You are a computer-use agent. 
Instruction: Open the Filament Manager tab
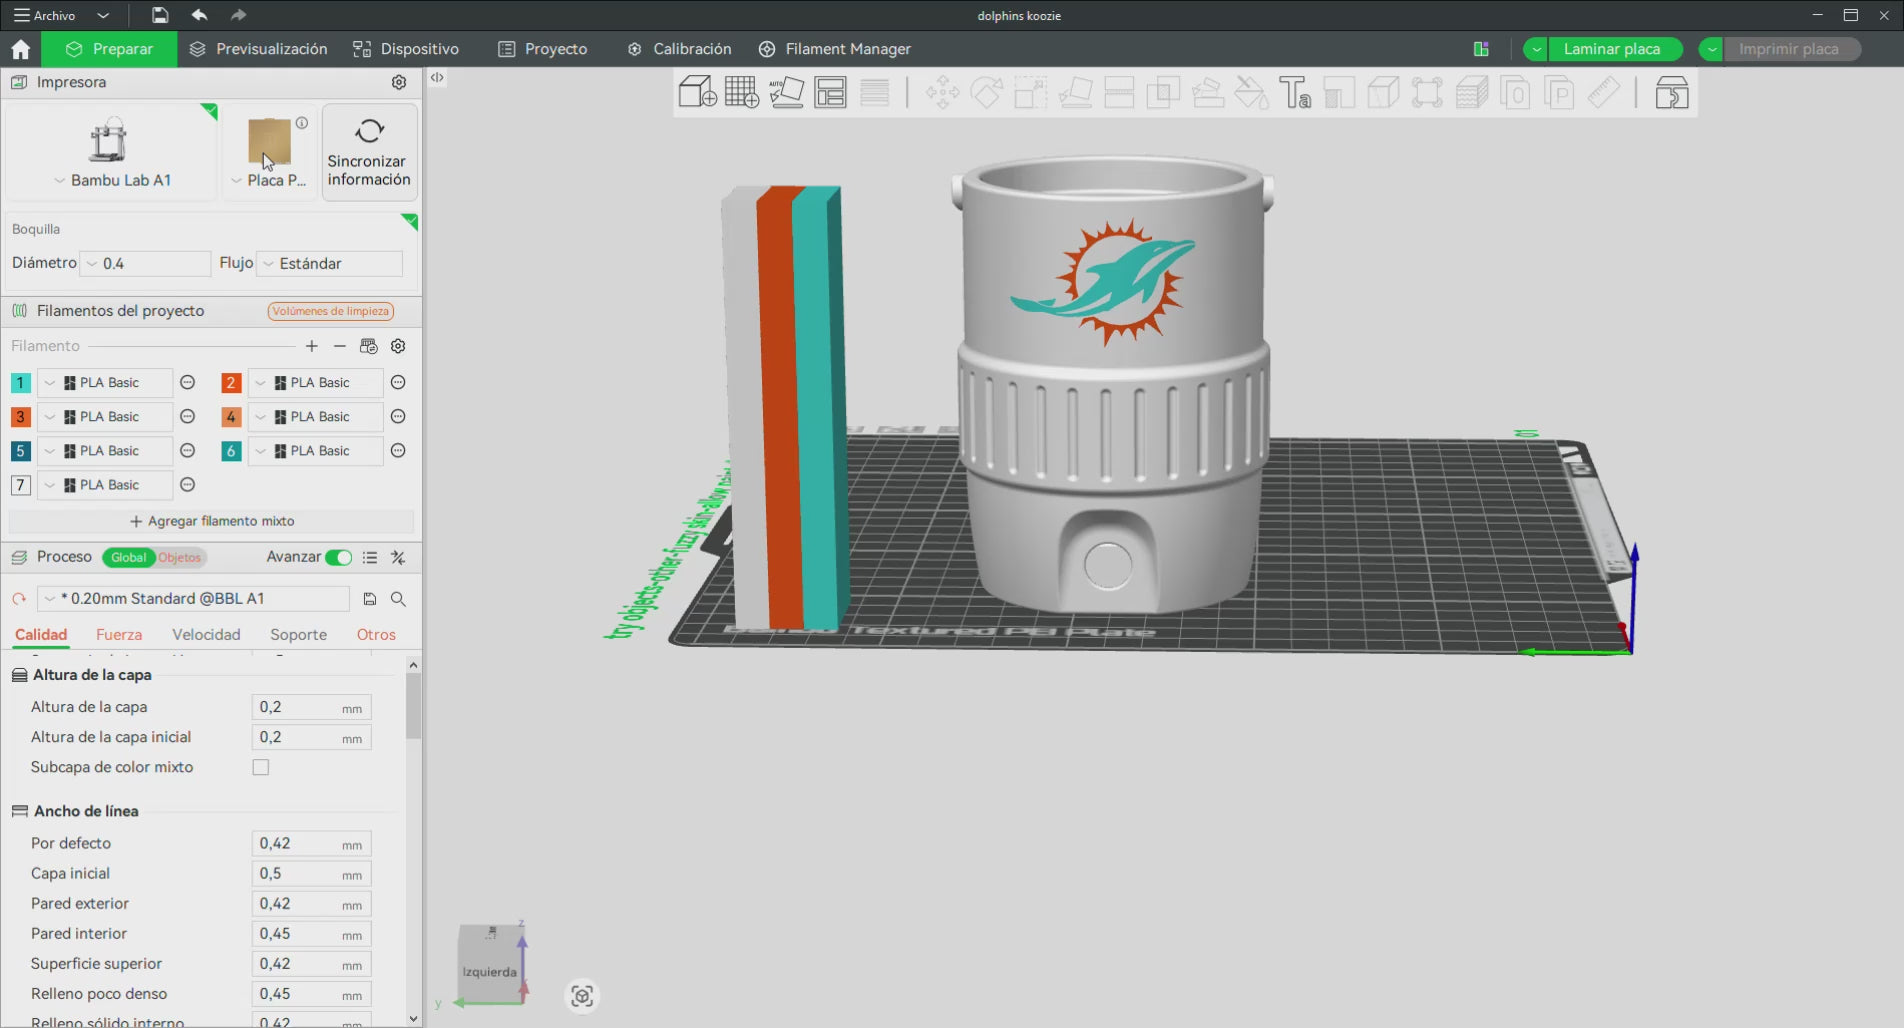click(x=835, y=49)
